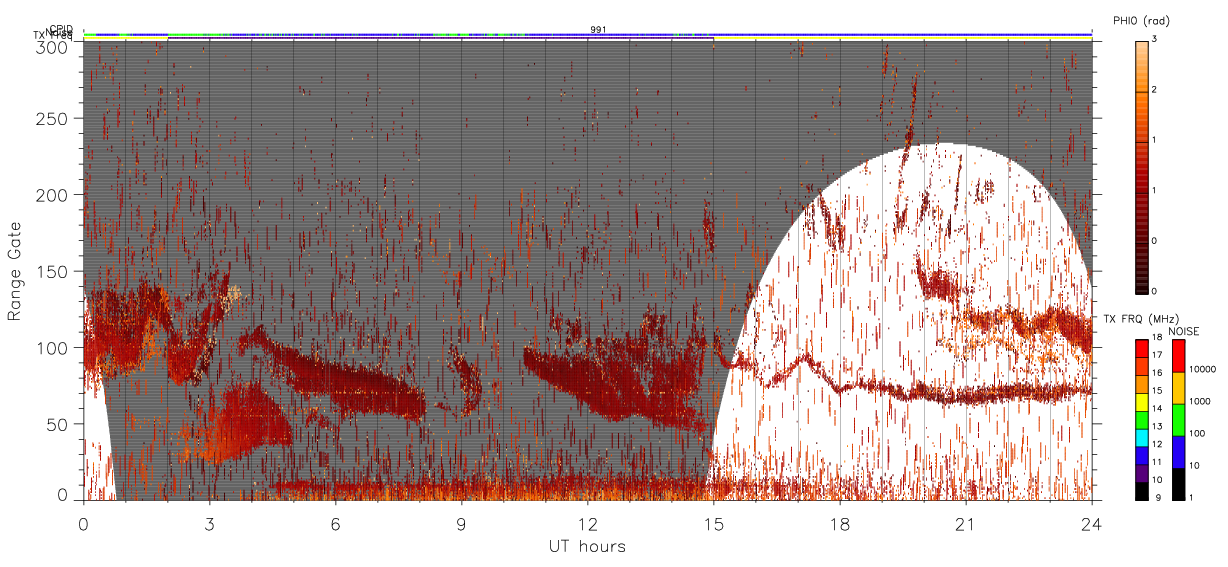
Task: Click the NOISE legend value "1000"
Action: [1199, 401]
